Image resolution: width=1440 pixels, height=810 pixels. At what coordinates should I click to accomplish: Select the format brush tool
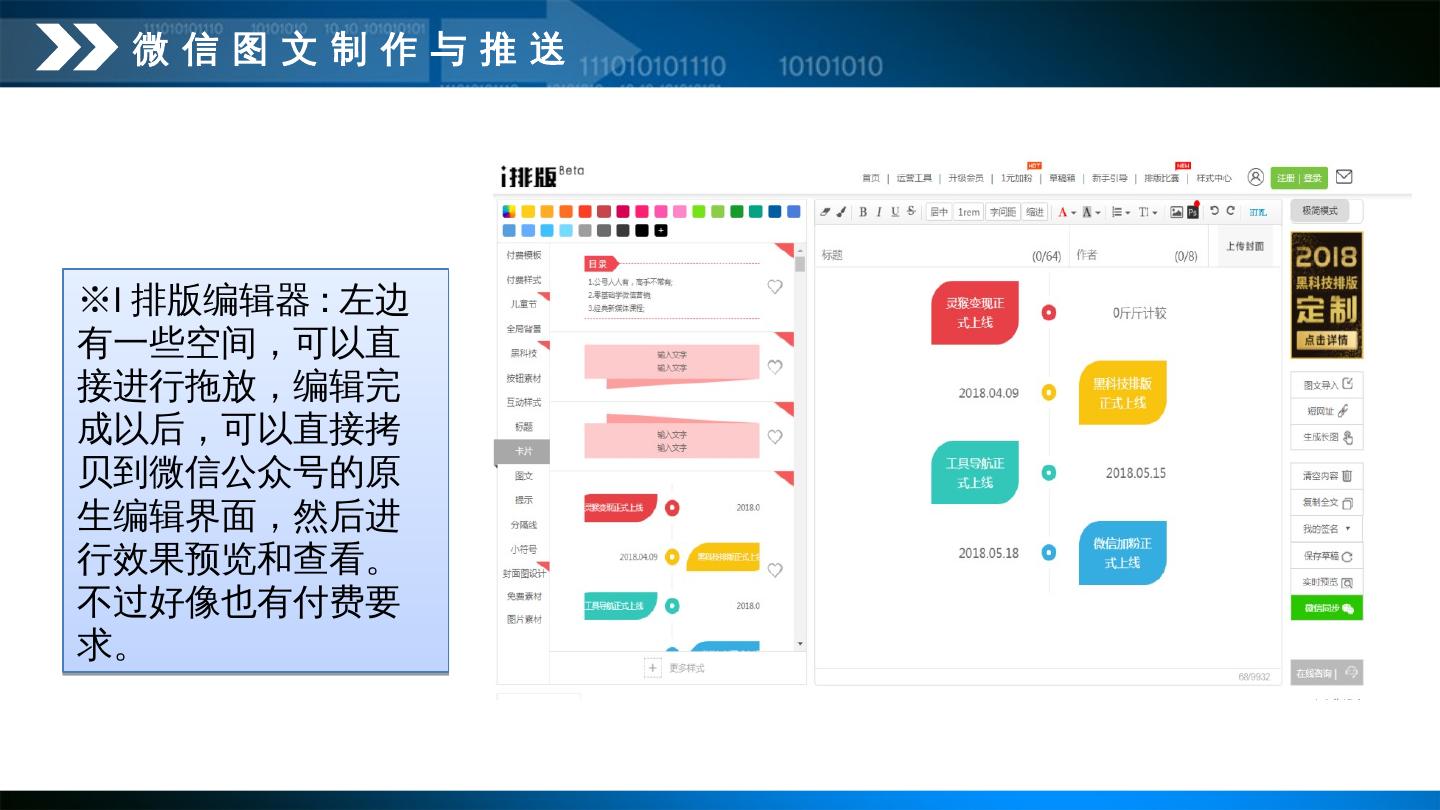[x=841, y=212]
